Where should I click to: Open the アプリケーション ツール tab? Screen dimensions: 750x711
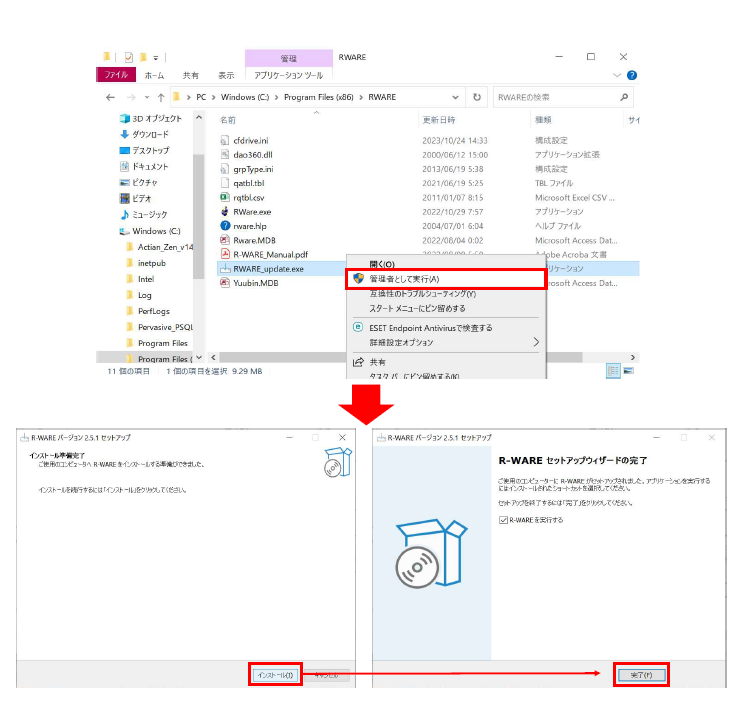coord(288,75)
